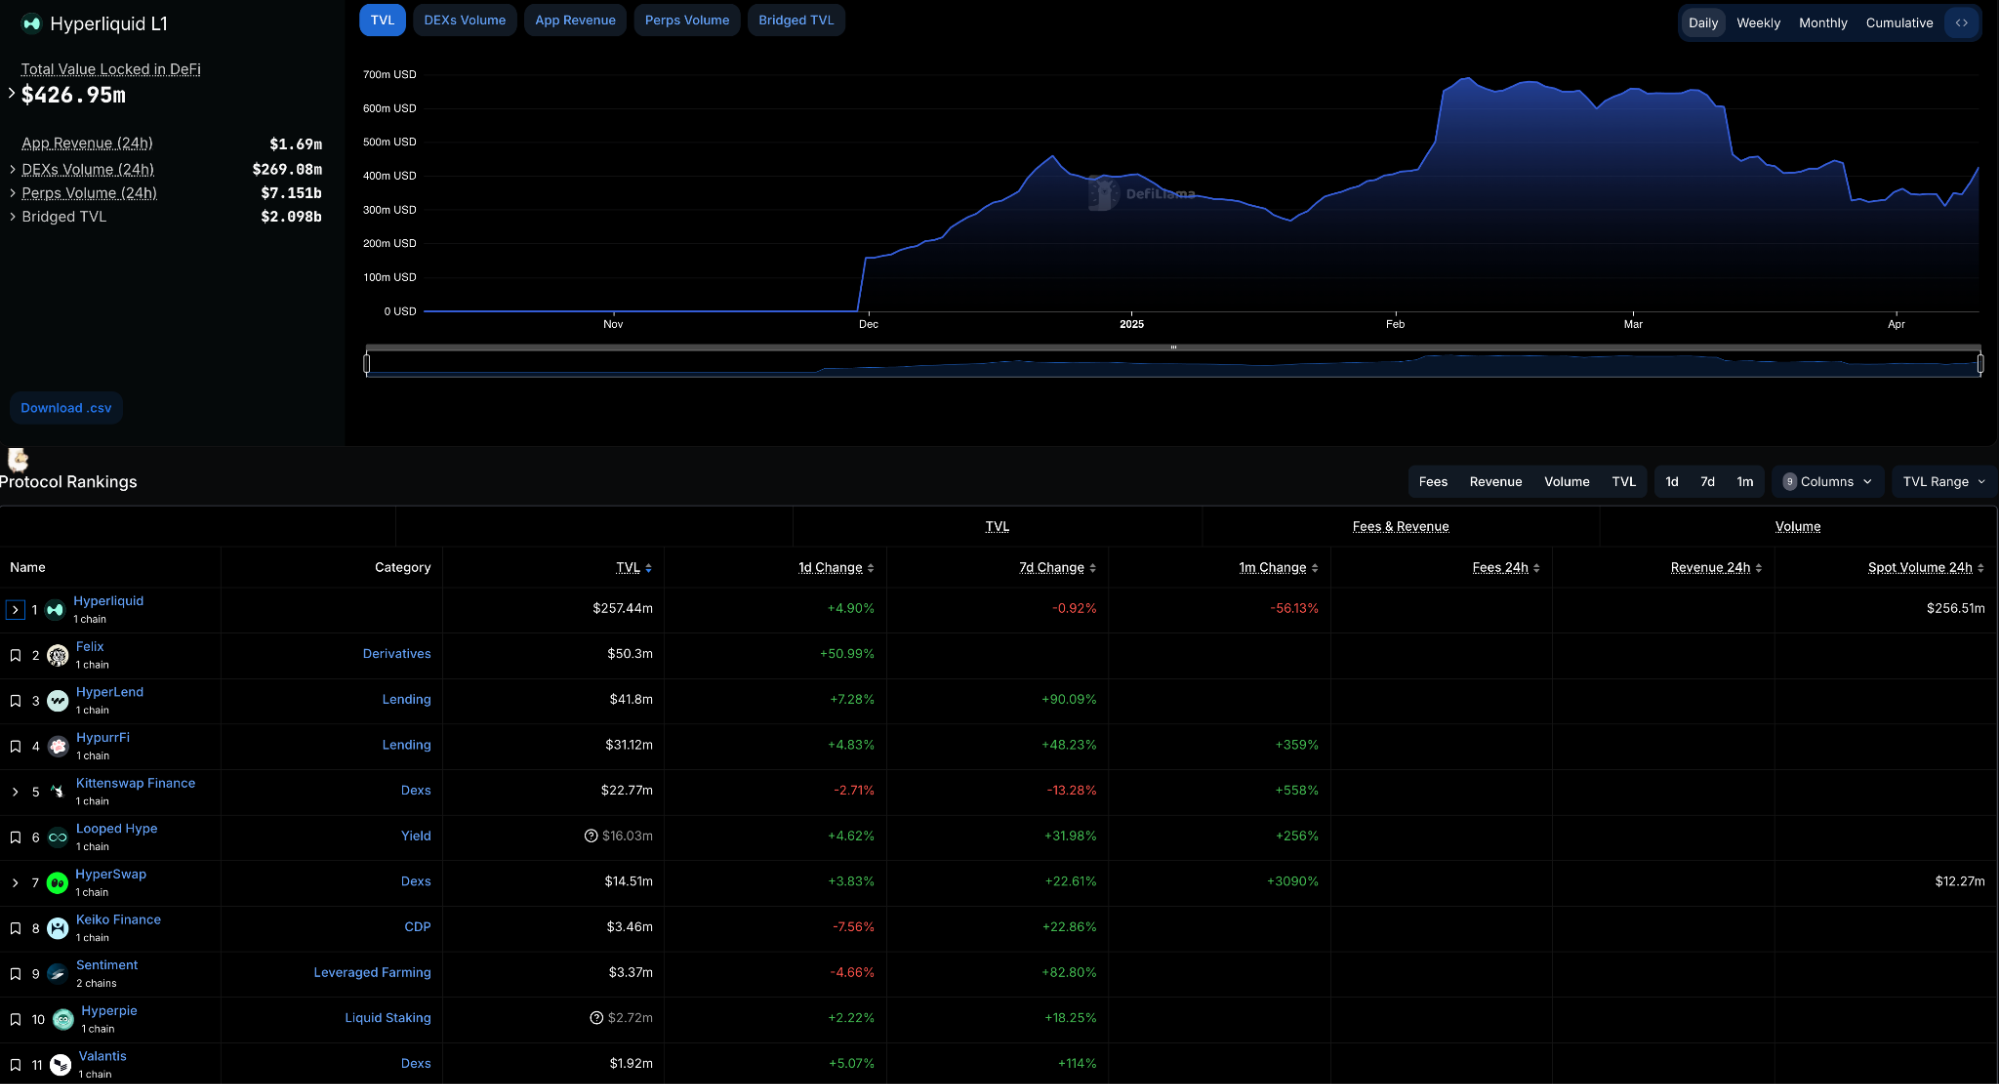
Task: Bookmark the Keiko Finance row
Action: [15, 929]
